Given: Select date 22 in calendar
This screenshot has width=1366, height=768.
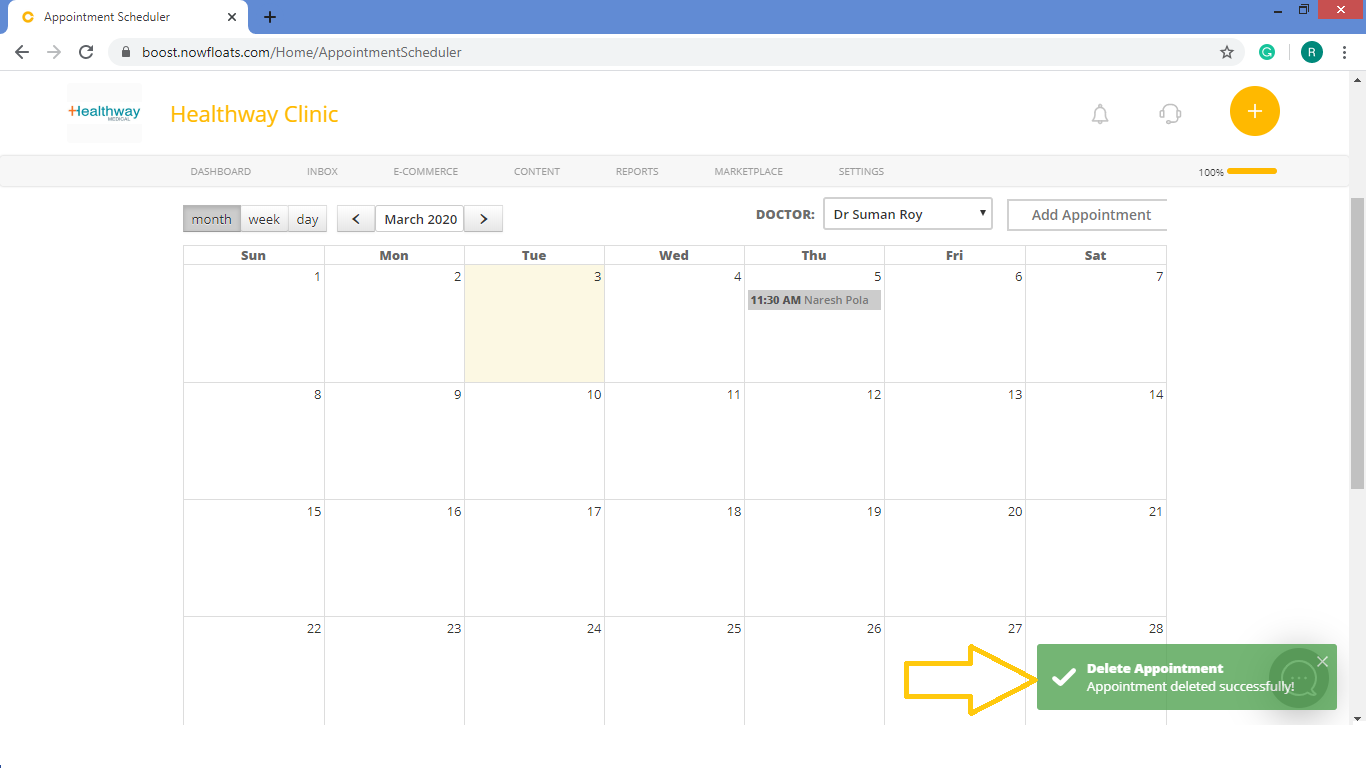Looking at the screenshot, I should point(314,629).
